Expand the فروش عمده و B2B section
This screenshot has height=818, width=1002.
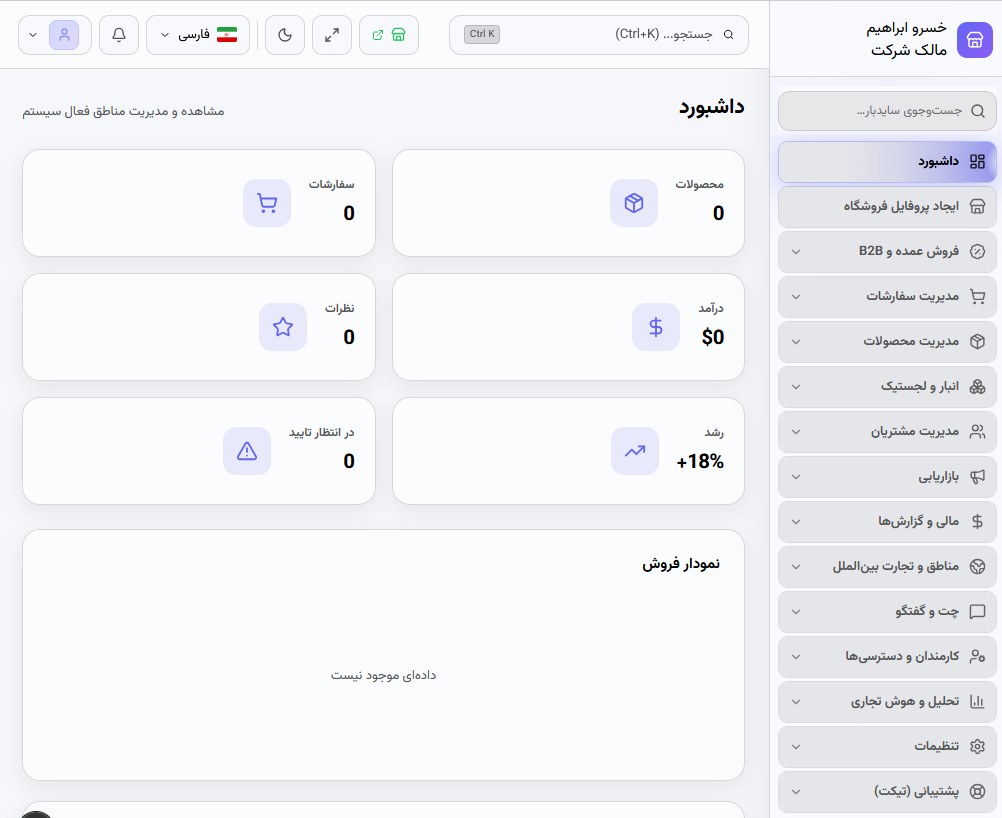[887, 251]
